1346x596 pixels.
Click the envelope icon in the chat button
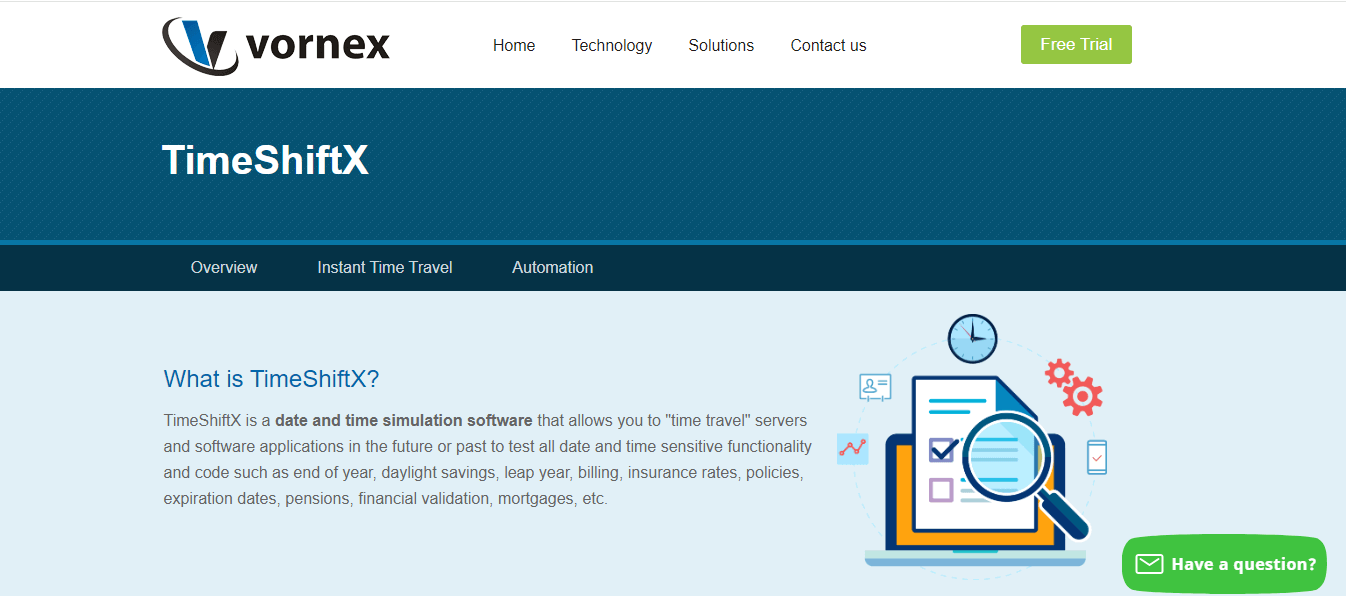coord(1150,564)
